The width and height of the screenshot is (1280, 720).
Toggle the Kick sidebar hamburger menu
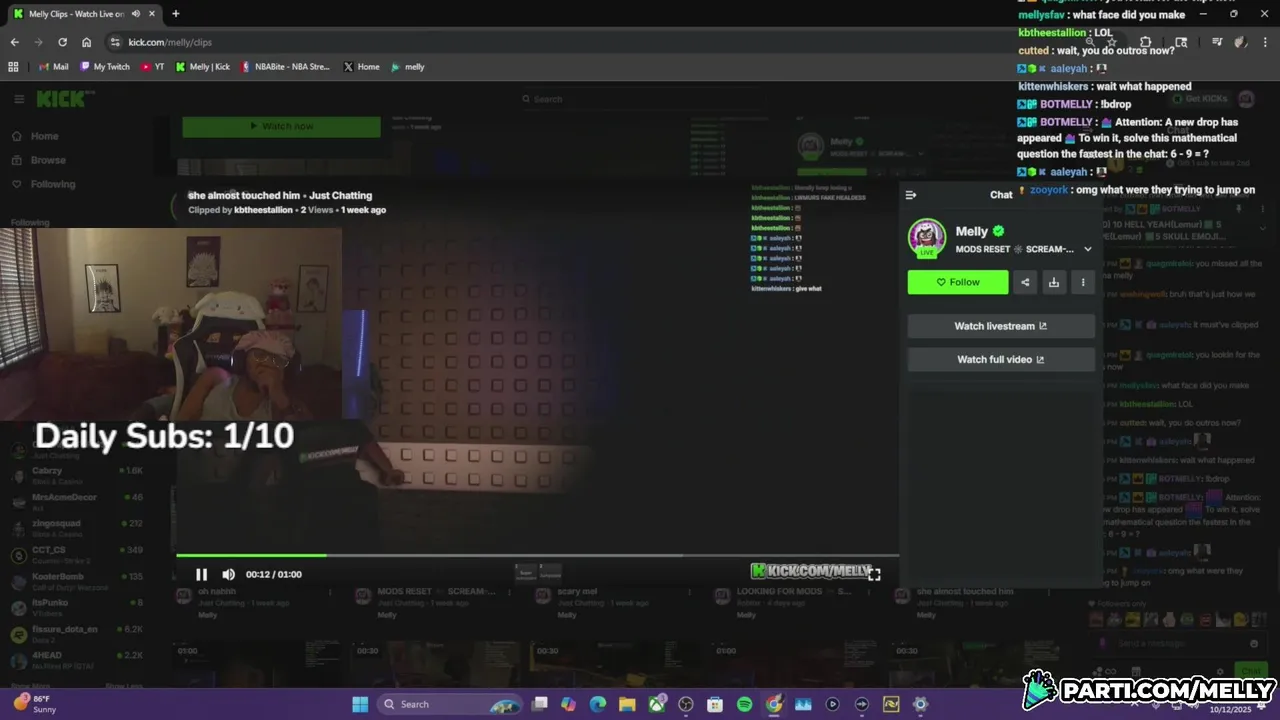19,99
